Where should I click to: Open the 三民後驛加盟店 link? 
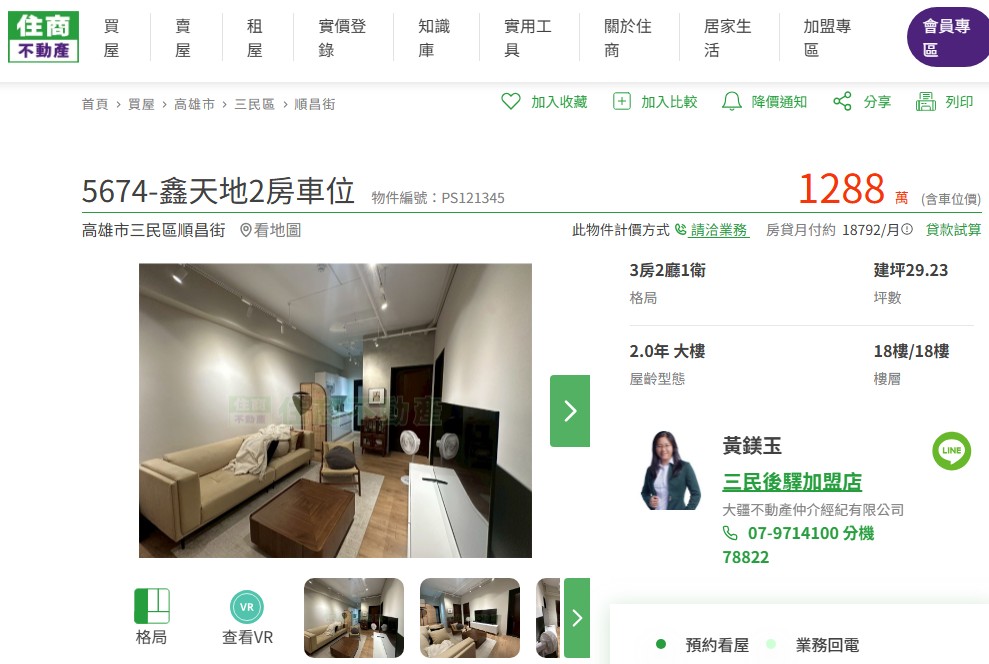(792, 482)
